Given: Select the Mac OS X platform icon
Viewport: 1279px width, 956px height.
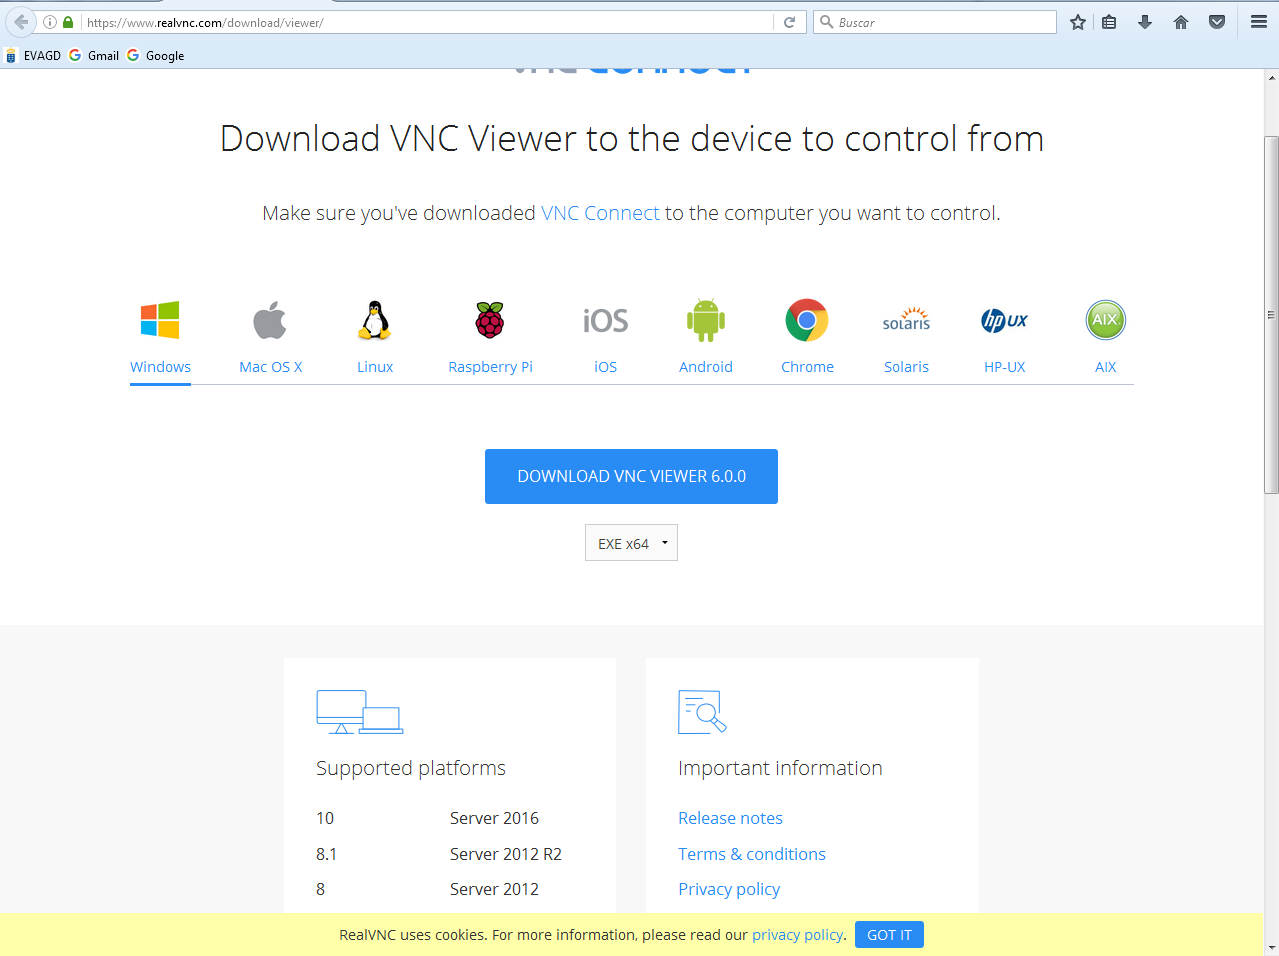Looking at the screenshot, I should (269, 318).
